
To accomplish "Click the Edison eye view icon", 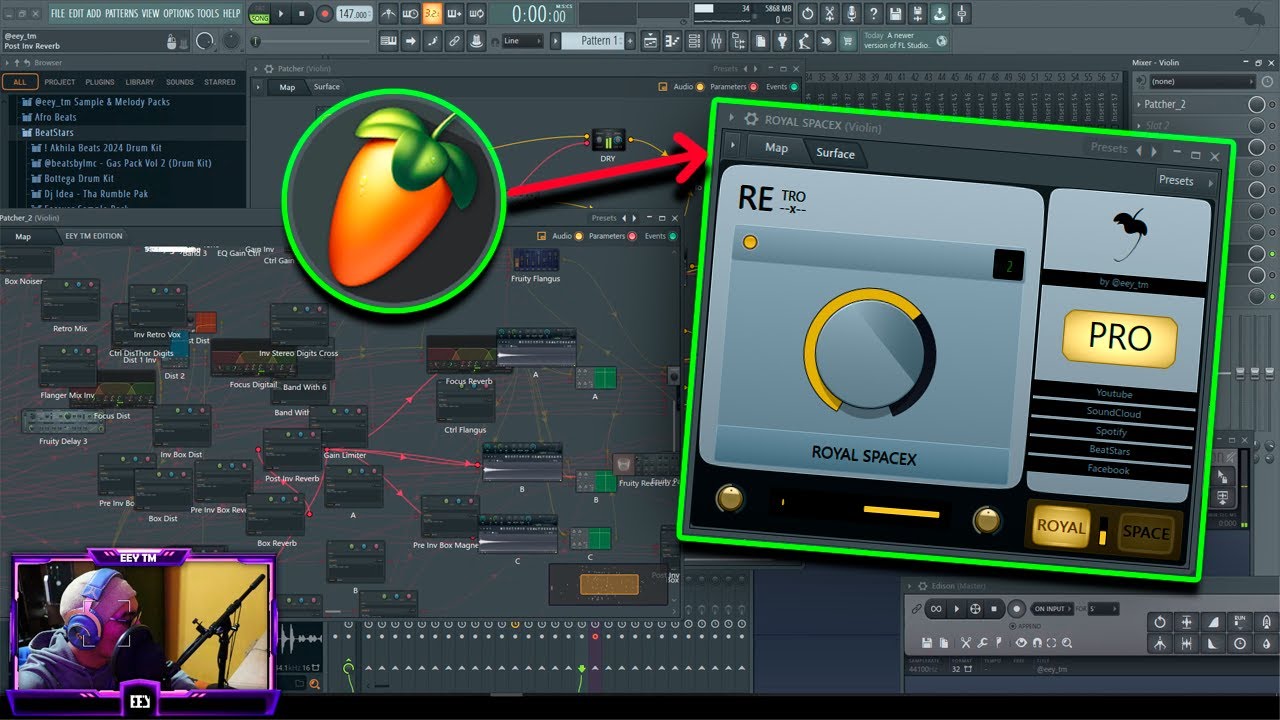I will pos(1021,643).
